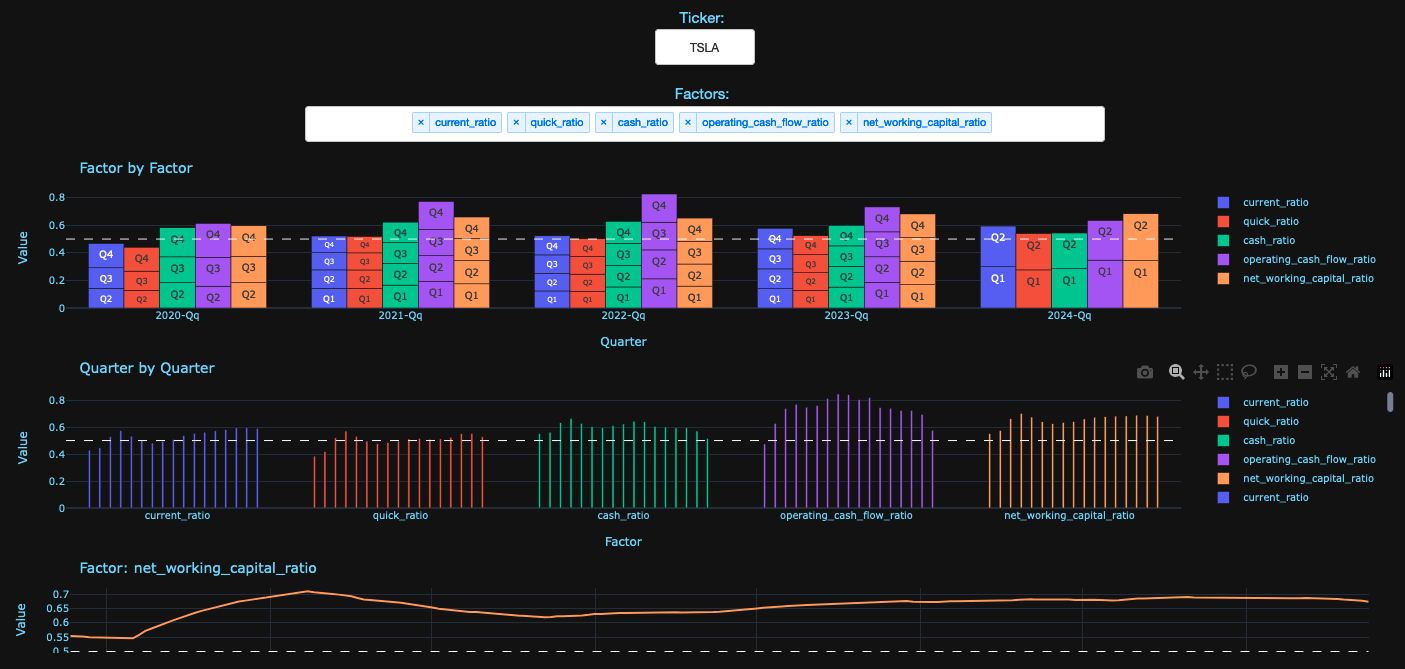This screenshot has width=1405, height=669.
Task: Click the TSLA ticker input field
Action: [704, 47]
